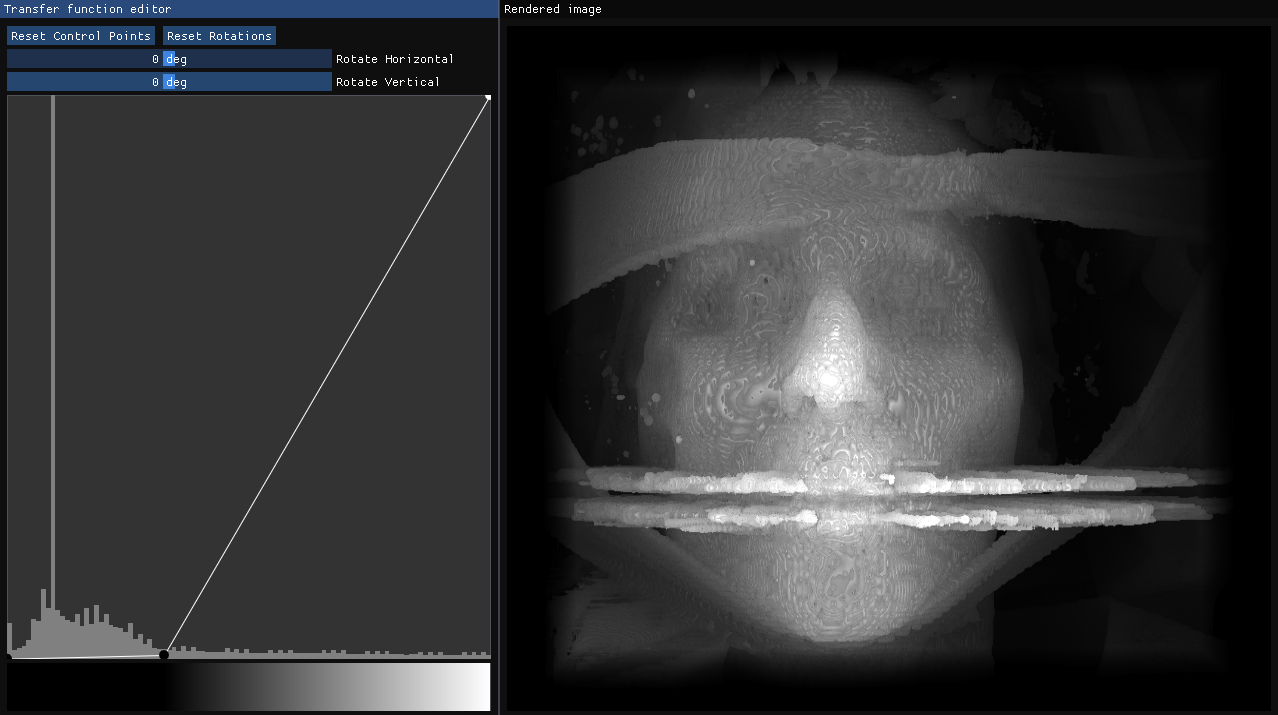Select the bottom-left control point of the curve
Viewport: 1278px width, 715px height.
8,658
